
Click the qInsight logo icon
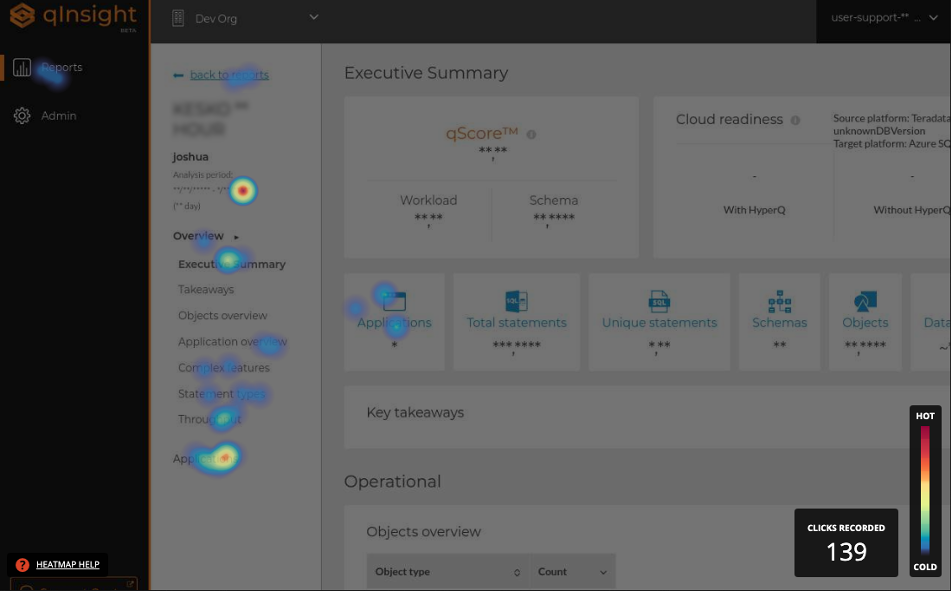tap(20, 16)
